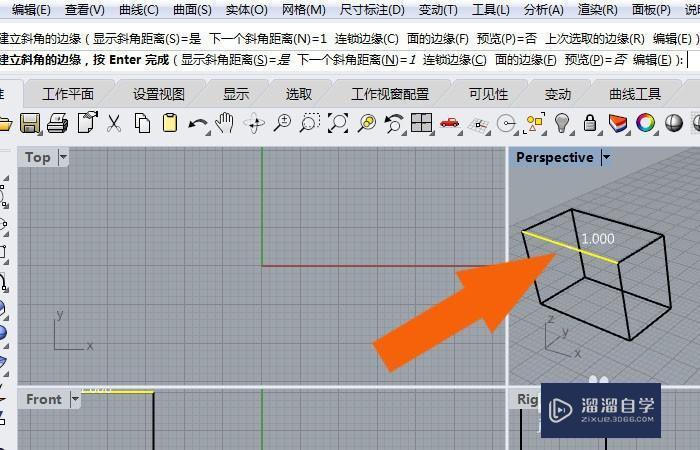Viewport: 700px width, 450px height.
Task: Open Document Properties icon
Action: tap(88, 122)
